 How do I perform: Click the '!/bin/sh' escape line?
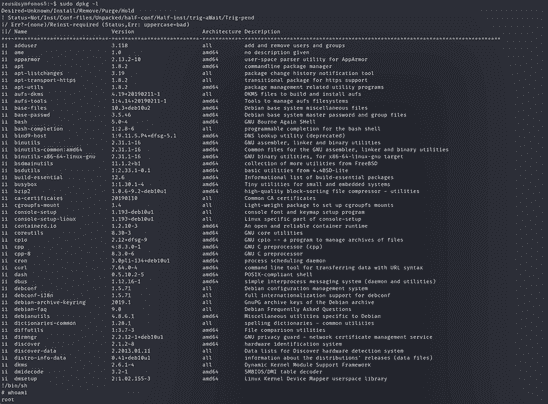pos(14,386)
